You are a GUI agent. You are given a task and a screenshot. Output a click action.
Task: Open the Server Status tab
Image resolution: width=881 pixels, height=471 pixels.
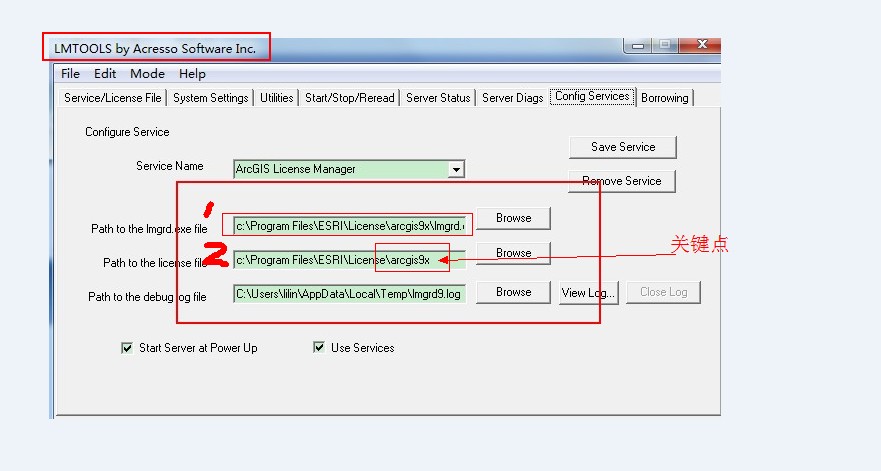pyautogui.click(x=438, y=98)
